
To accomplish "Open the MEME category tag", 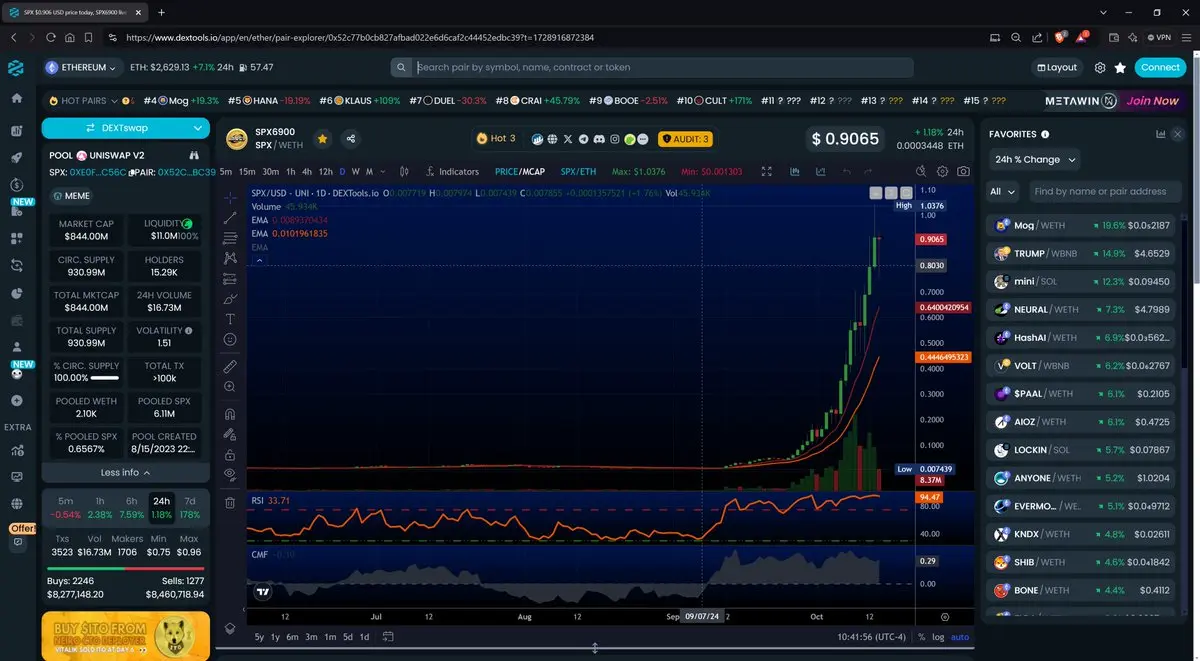I will point(72,196).
